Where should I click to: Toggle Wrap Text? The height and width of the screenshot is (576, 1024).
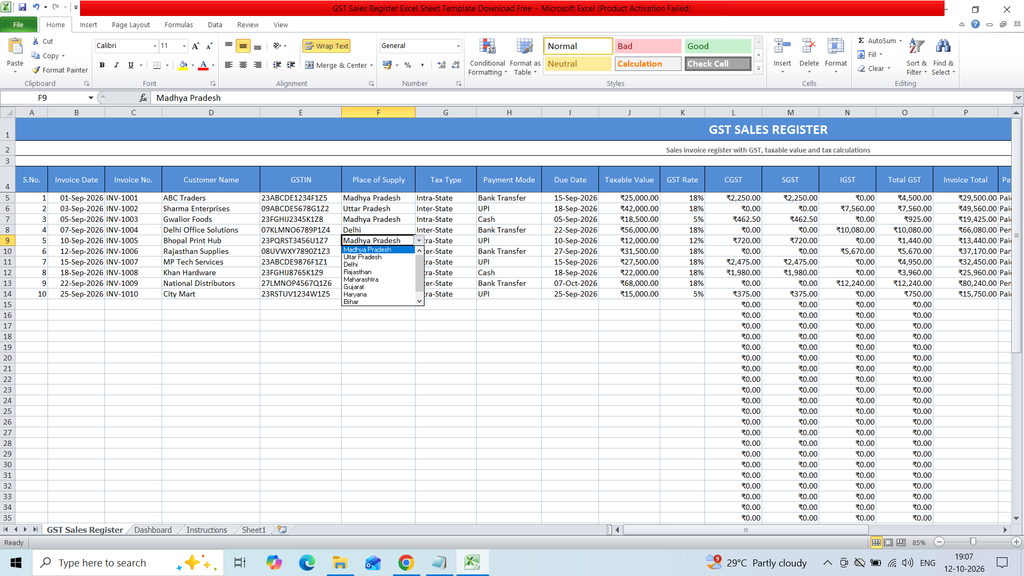[x=327, y=46]
